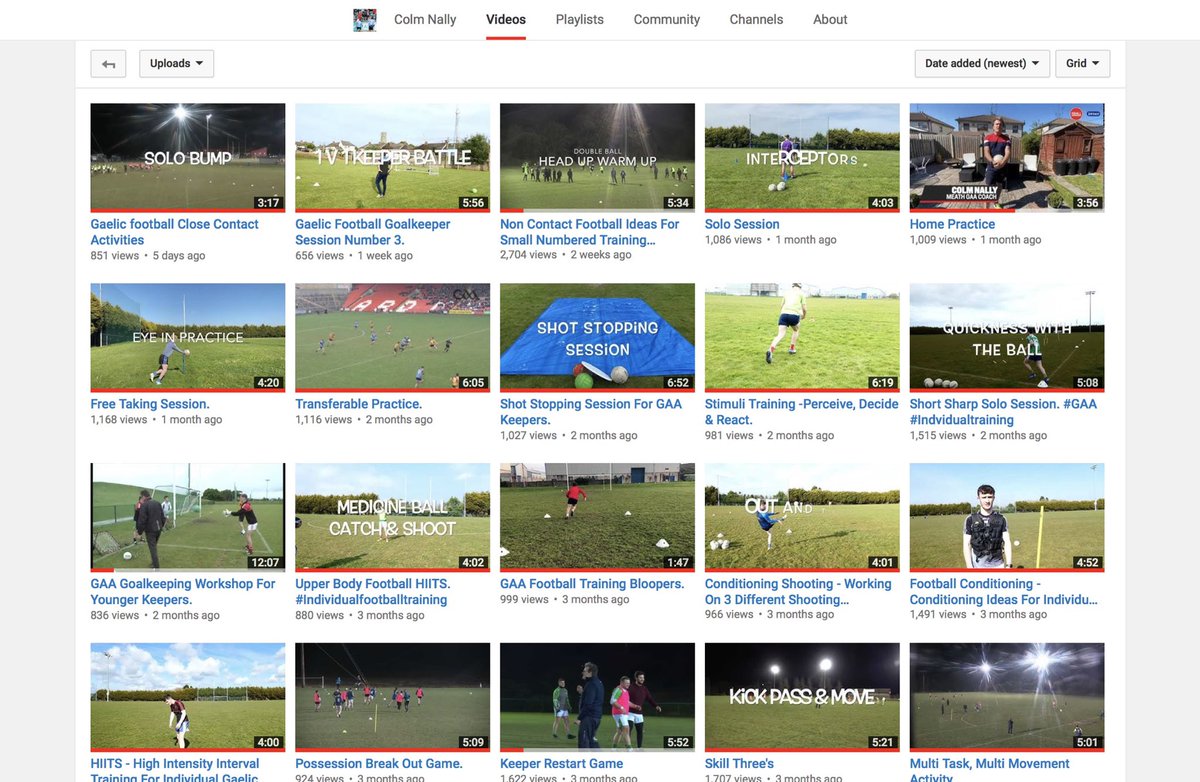Play the KICK PASS & MOVE thumbnail
Screen dimensions: 1200x782
[802, 698]
